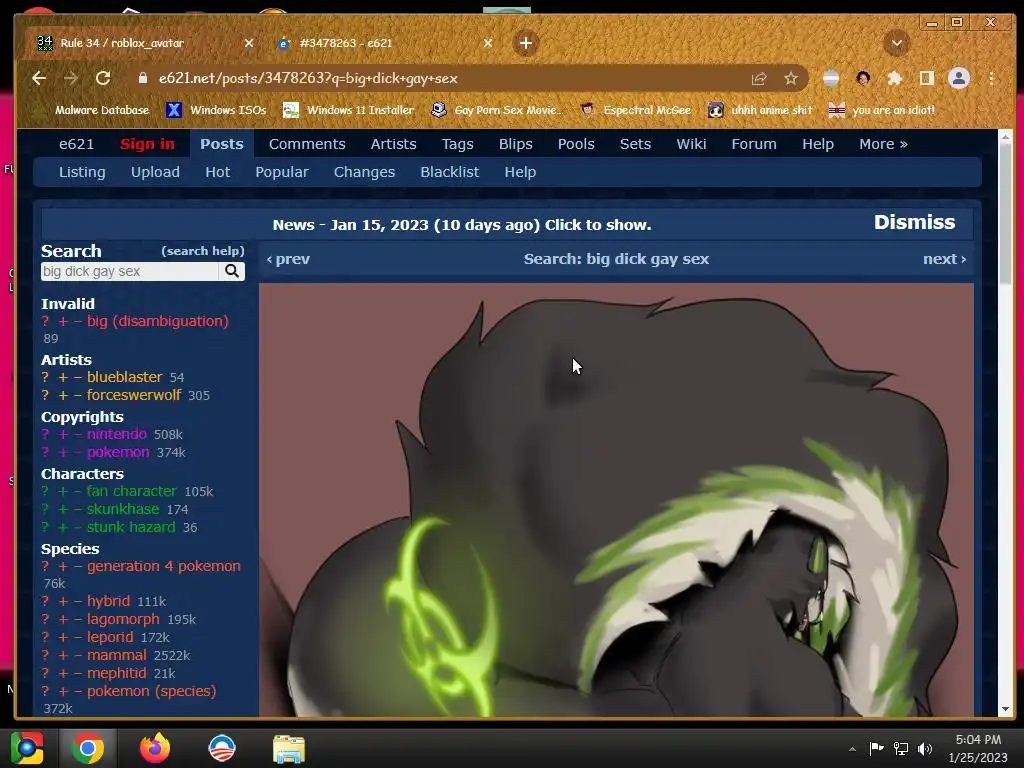Reload the current page

[x=103, y=78]
